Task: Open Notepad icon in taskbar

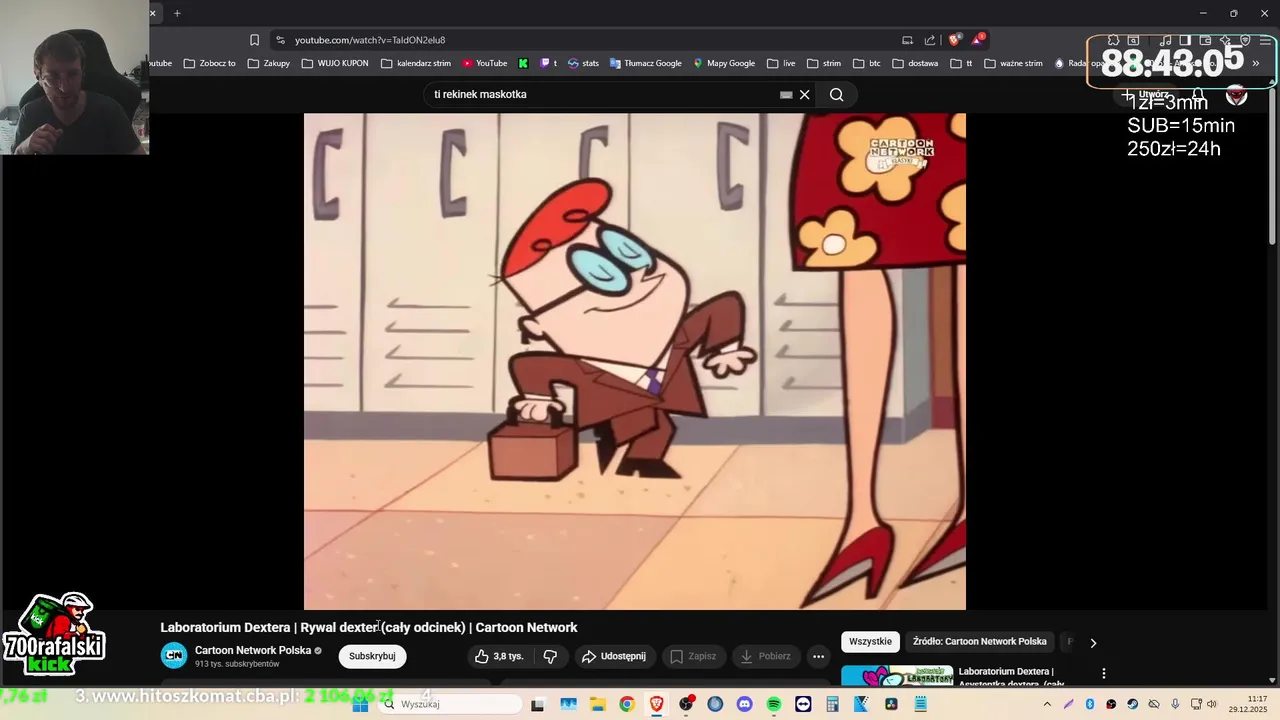Action: [920, 704]
